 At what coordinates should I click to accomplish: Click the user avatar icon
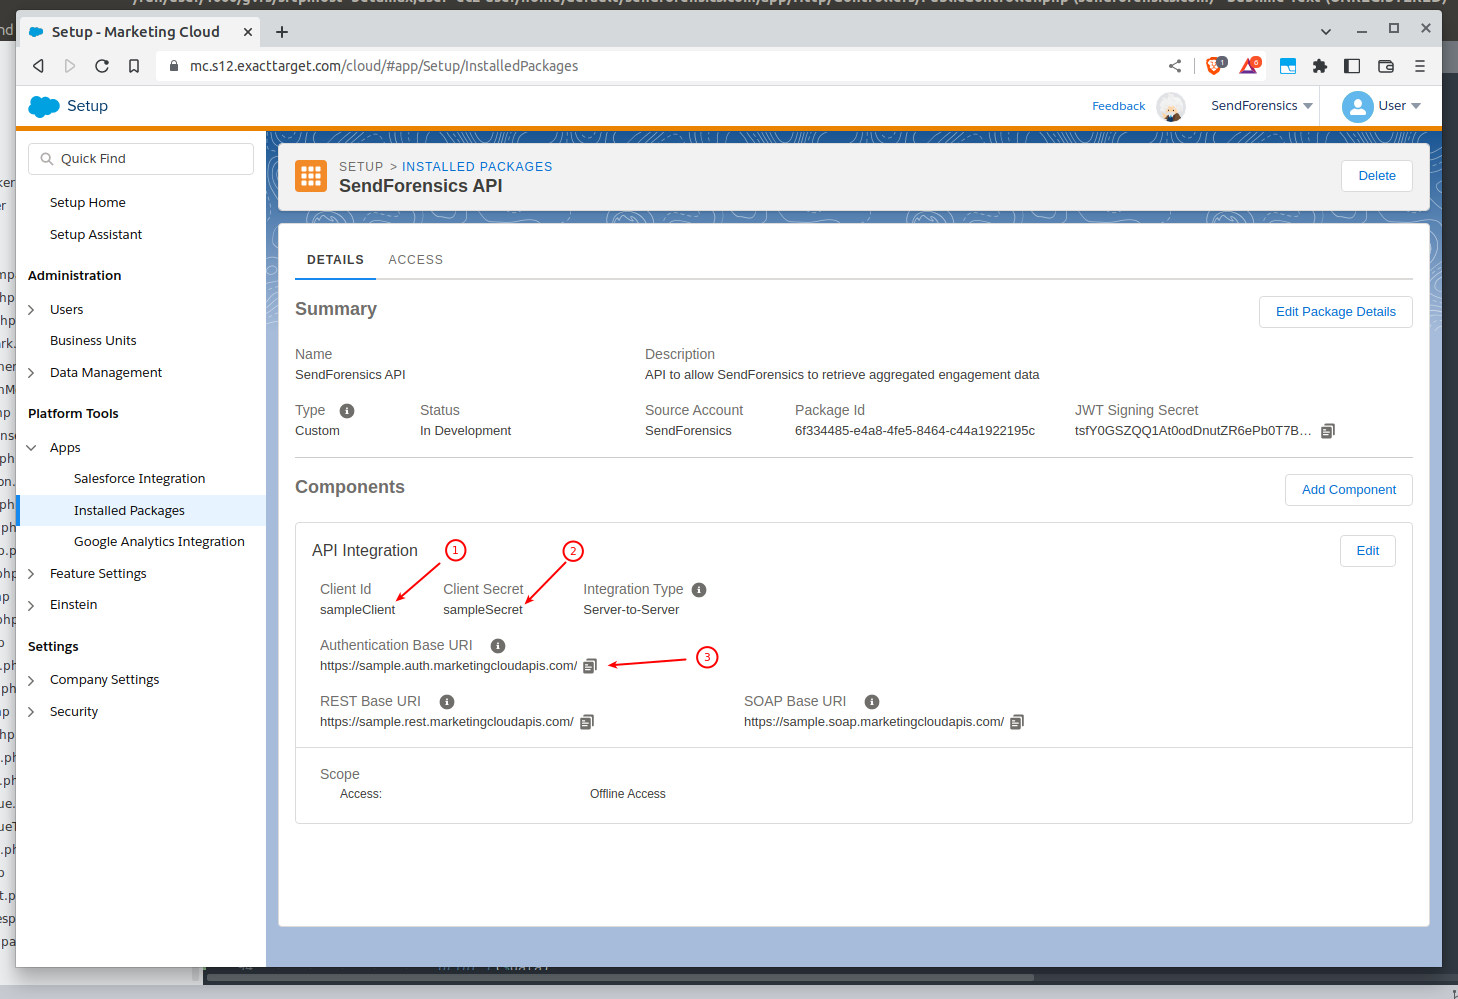click(1358, 106)
